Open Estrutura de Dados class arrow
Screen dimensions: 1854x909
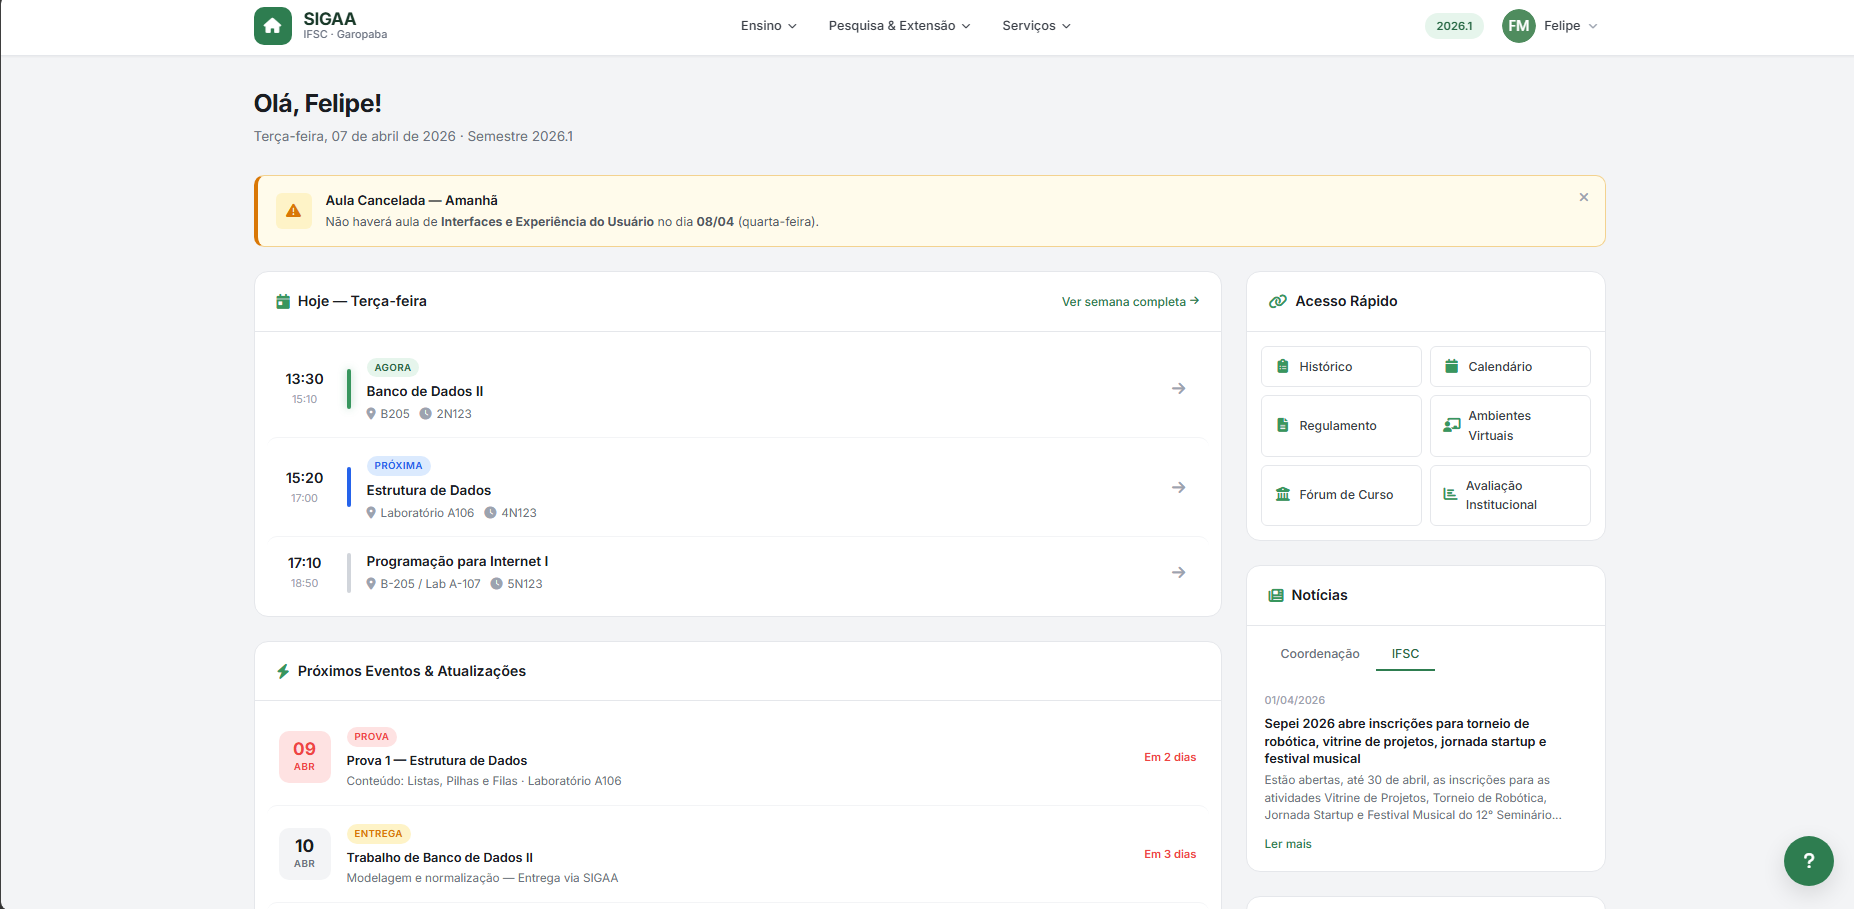coord(1178,487)
